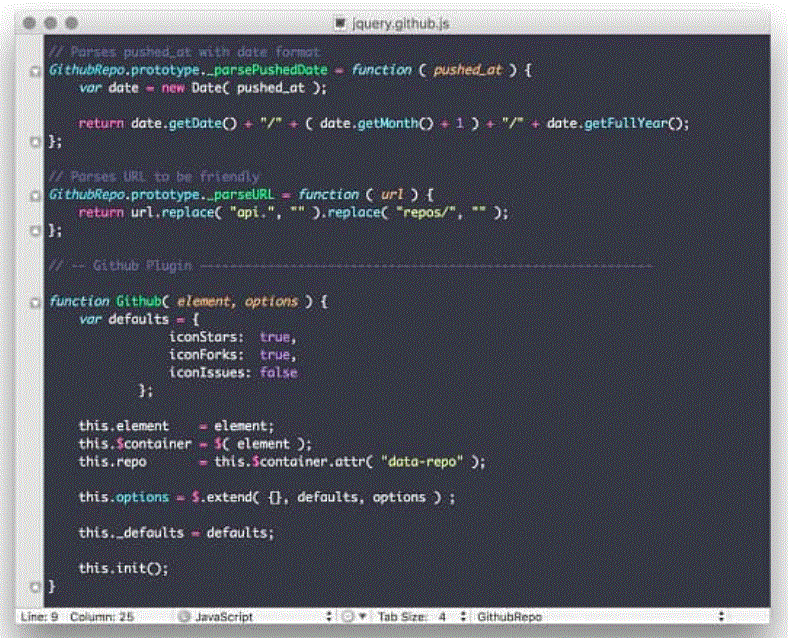The width and height of the screenshot is (788, 638).
Task: Click 'pushed_at' parameter in function signature
Action: pyautogui.click(x=468, y=70)
